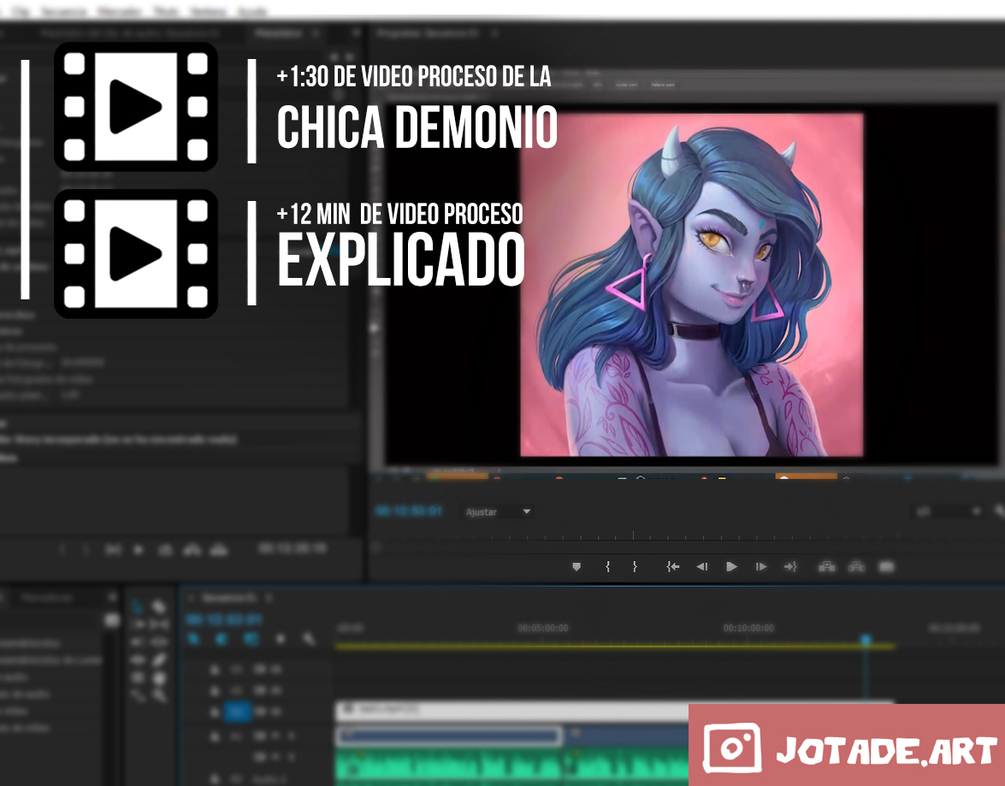Viewport: 1005px width, 786px height.
Task: Click the blue timeline playhead marker
Action: click(x=866, y=639)
